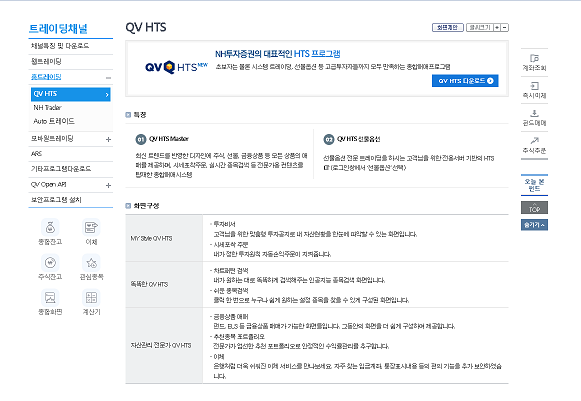Jump to page top with TOP button

point(534,208)
